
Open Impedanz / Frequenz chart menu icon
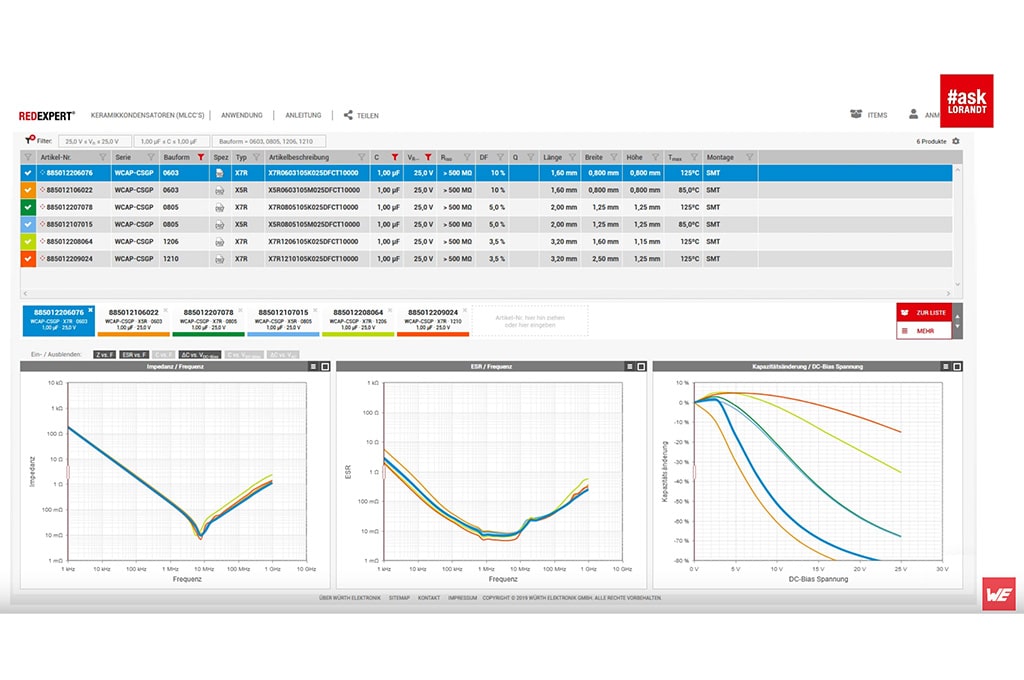coord(313,366)
